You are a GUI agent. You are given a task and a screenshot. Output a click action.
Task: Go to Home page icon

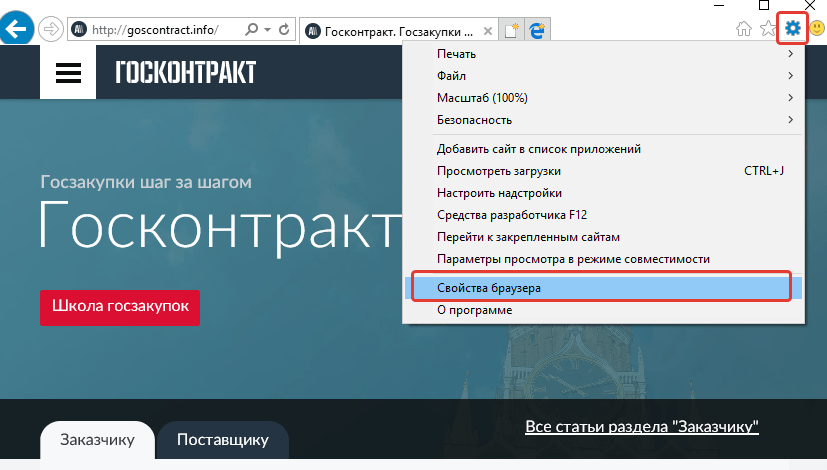tap(744, 29)
